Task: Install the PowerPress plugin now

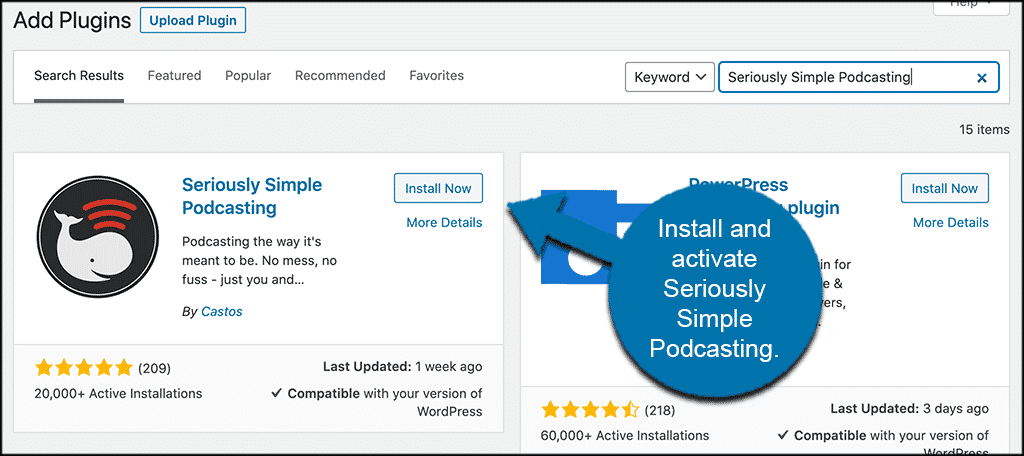Action: click(x=945, y=188)
